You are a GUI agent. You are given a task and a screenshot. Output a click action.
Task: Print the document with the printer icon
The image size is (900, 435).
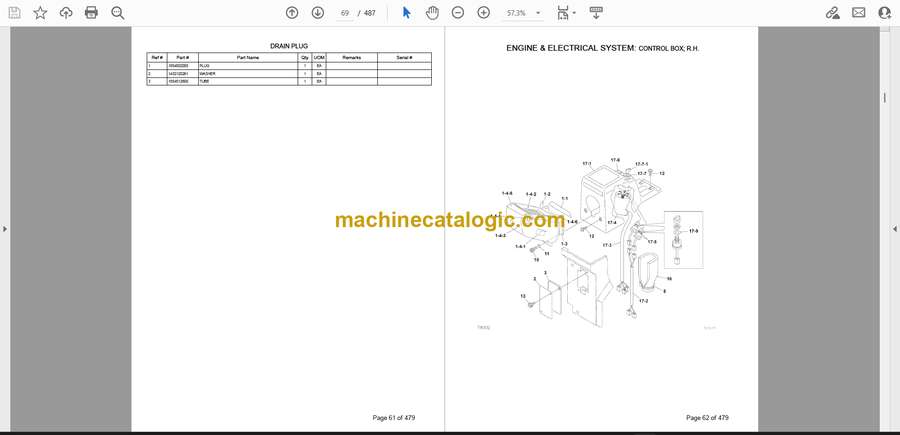pyautogui.click(x=91, y=13)
